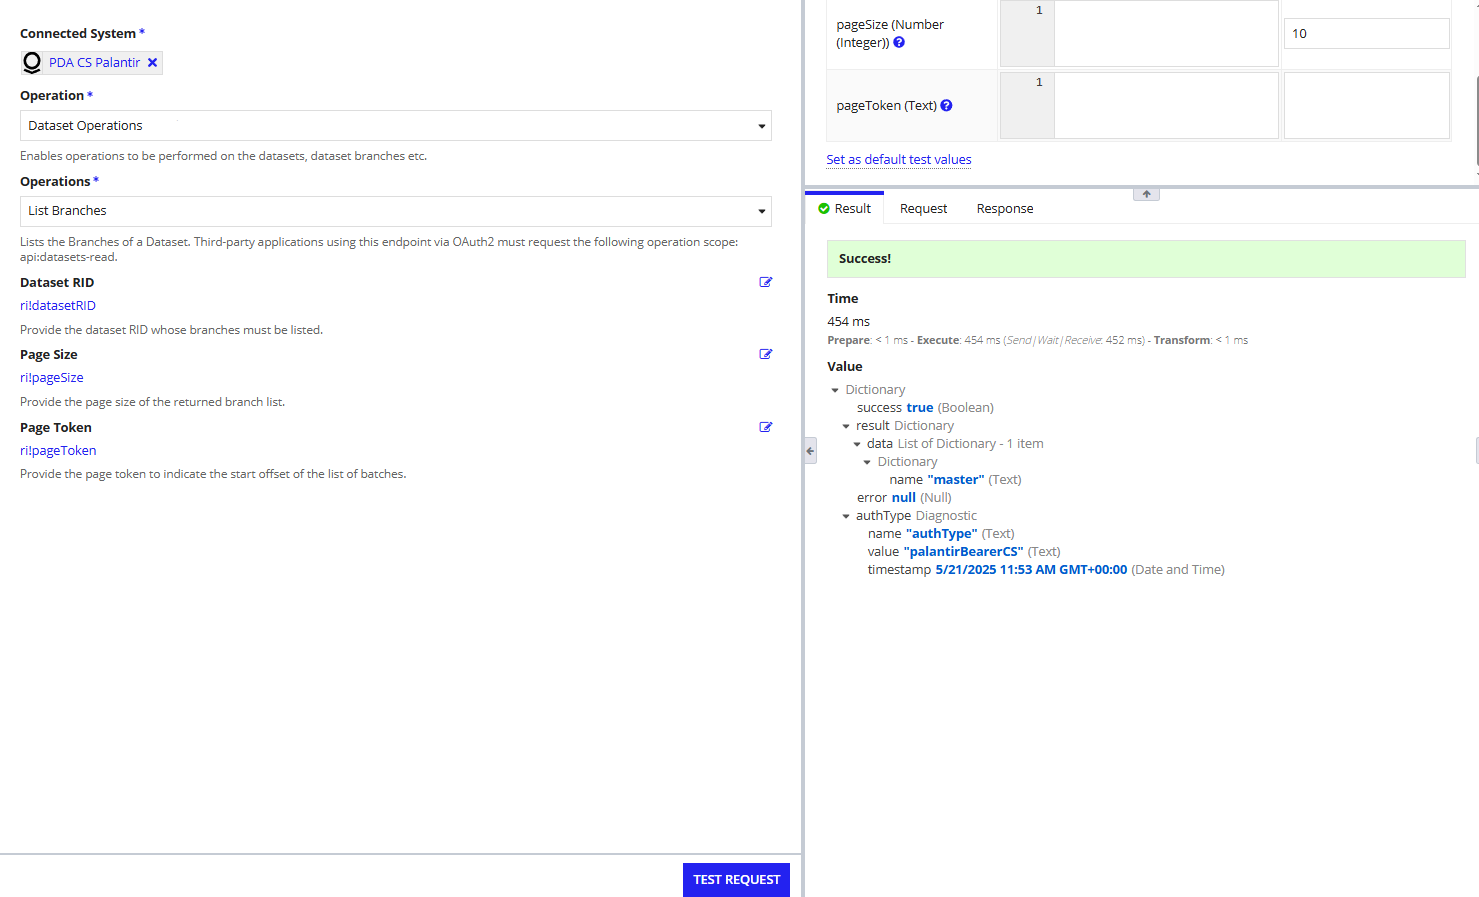Click the green check icon on Result tab
Screen dimensions: 1479x897
[824, 209]
